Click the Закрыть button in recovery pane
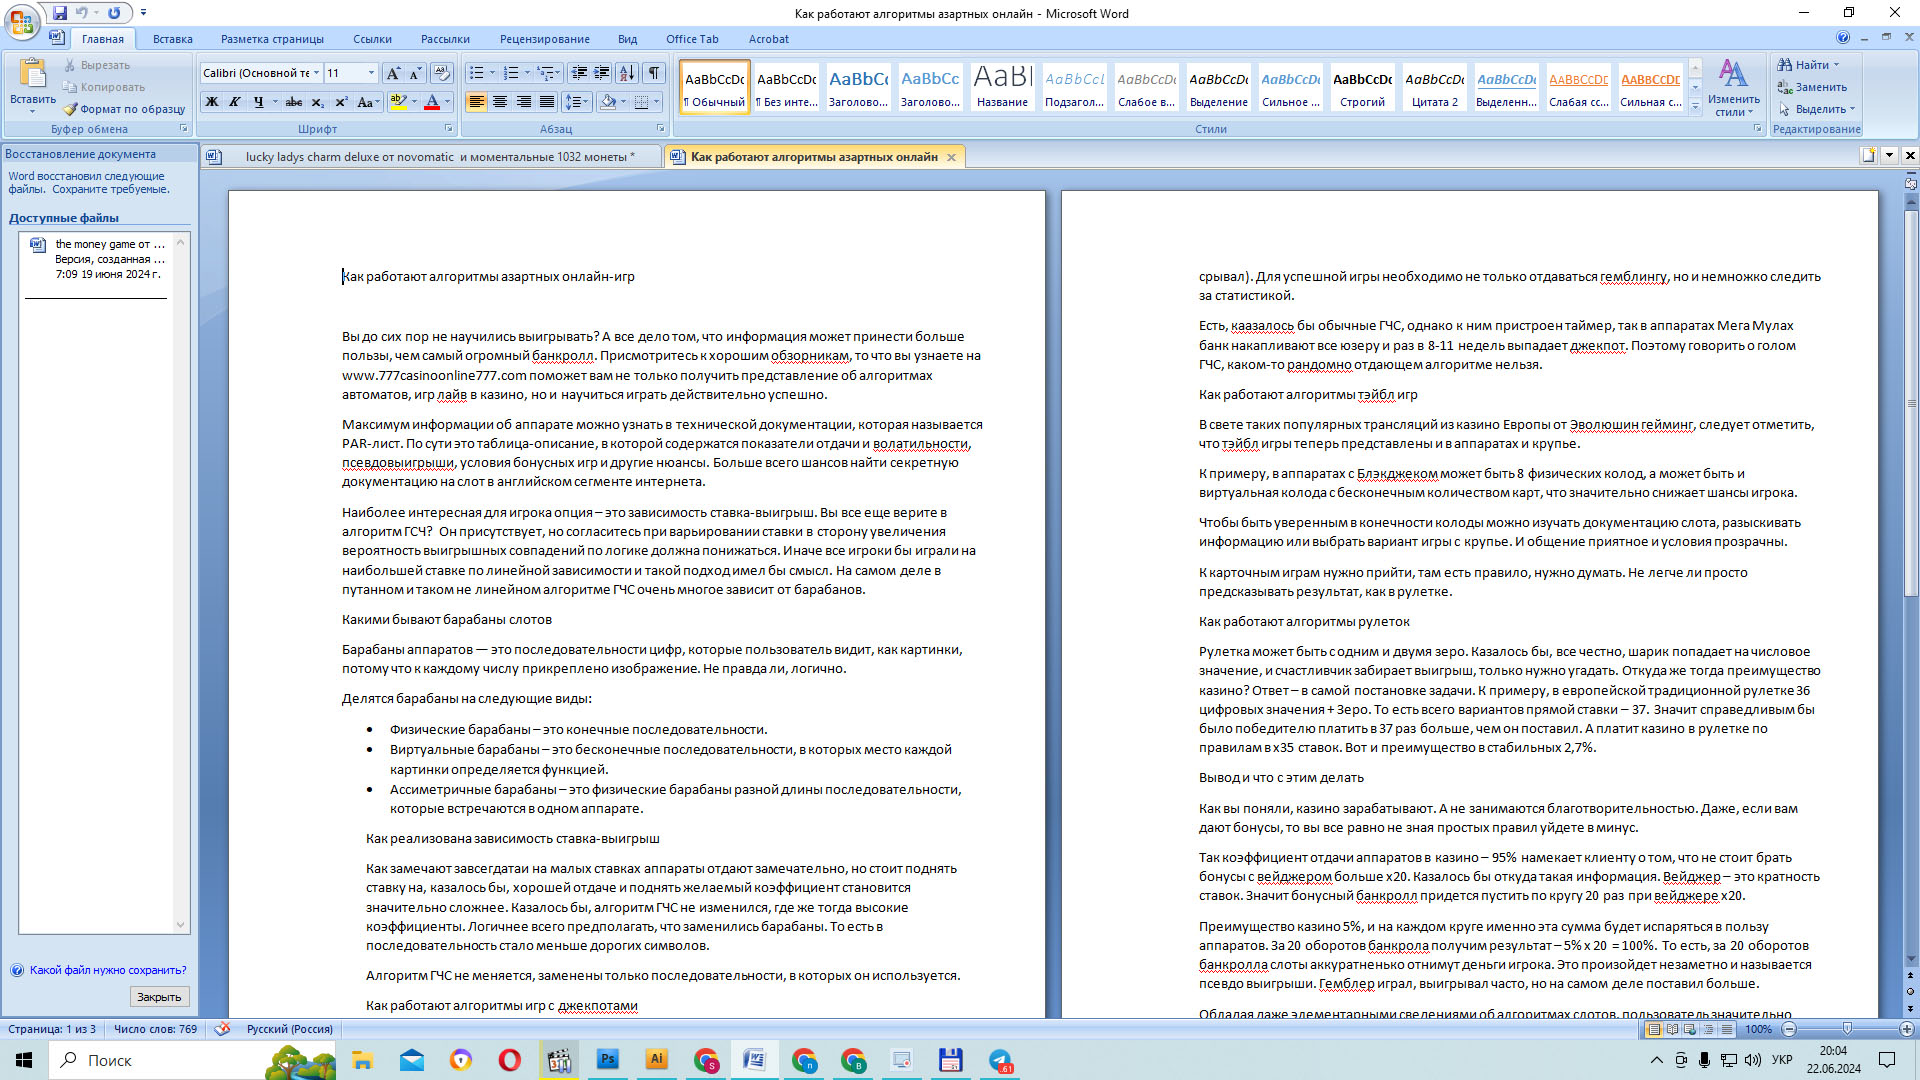This screenshot has width=1920, height=1080. click(x=159, y=997)
